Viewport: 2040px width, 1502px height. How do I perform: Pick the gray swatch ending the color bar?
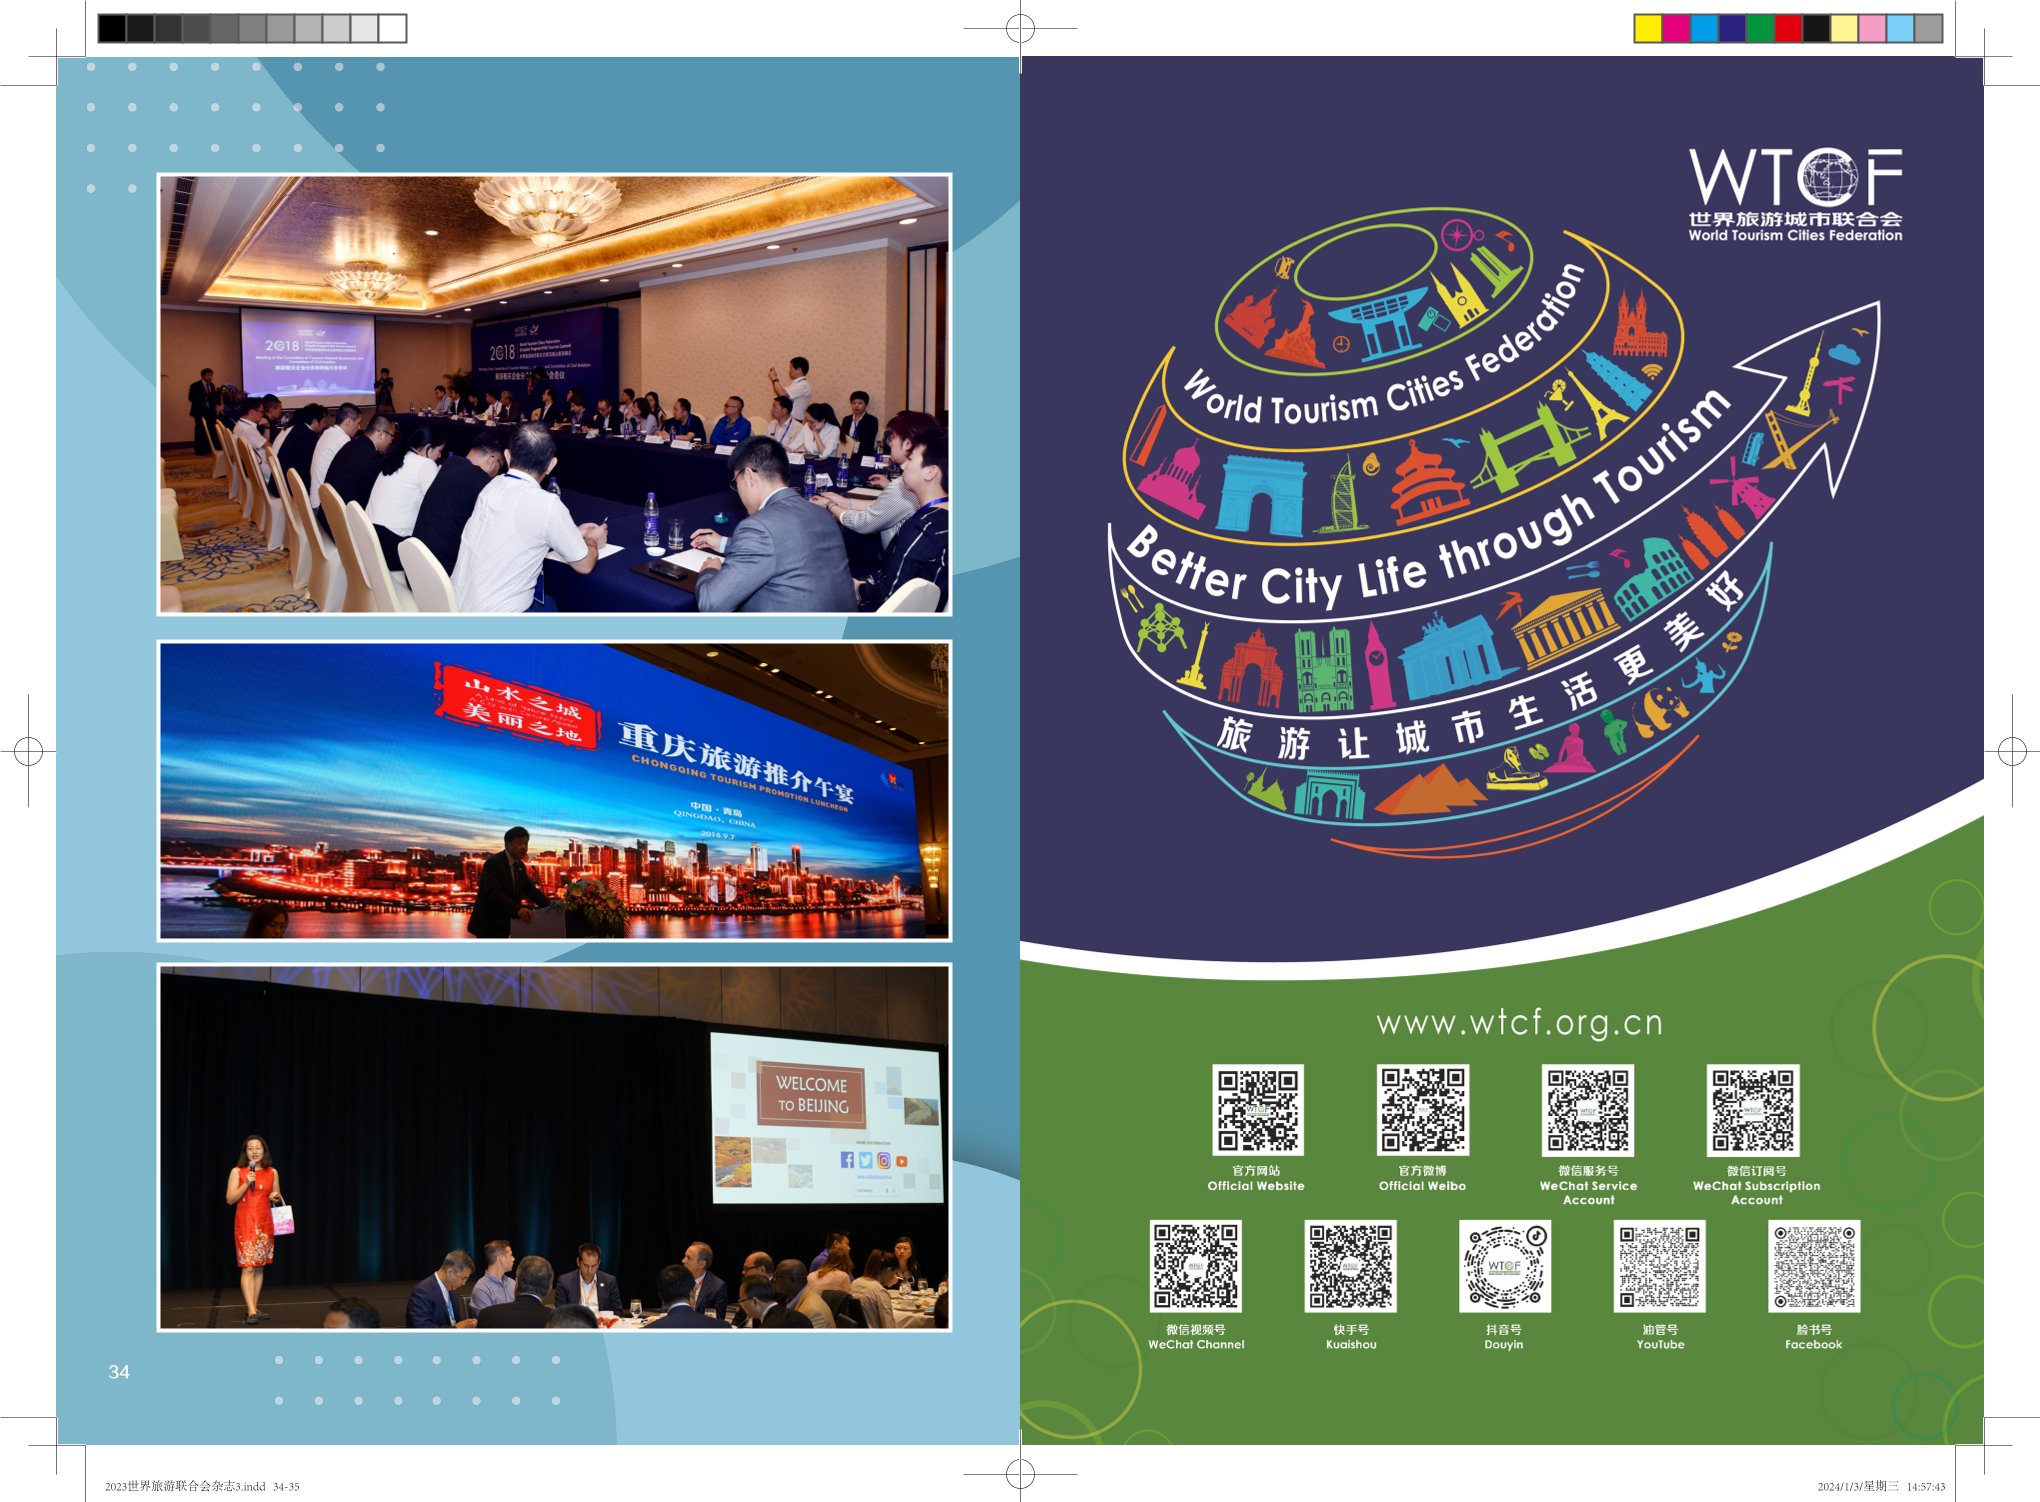point(1928,28)
